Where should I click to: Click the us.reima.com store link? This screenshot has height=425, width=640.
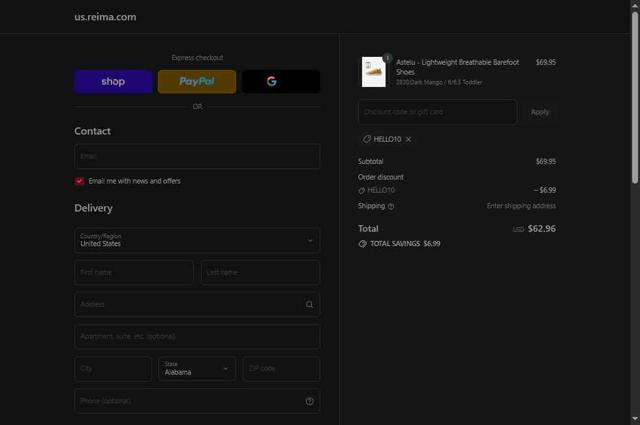click(105, 17)
